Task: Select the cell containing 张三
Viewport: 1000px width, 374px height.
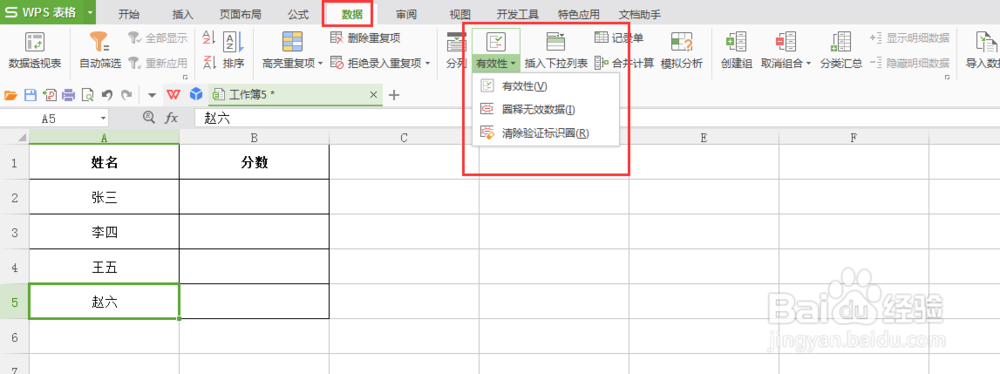Action: coord(104,197)
